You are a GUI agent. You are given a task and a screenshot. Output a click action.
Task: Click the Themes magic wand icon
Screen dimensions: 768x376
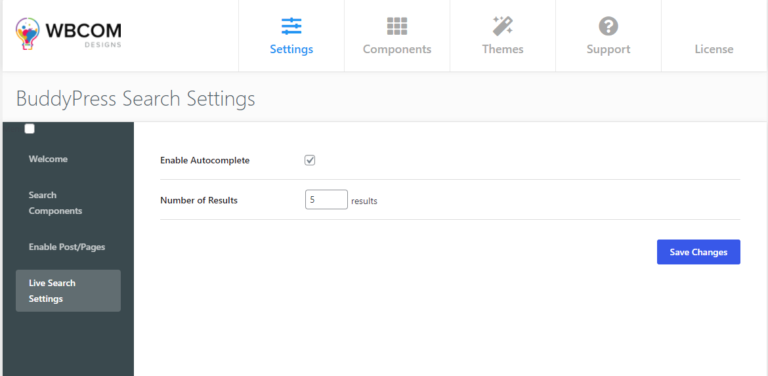(x=503, y=26)
